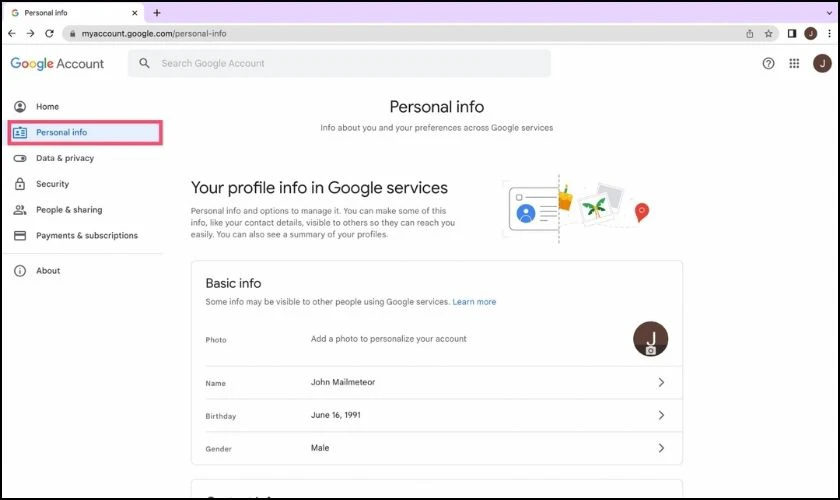Click the Security lock icon in sidebar

coord(20,184)
